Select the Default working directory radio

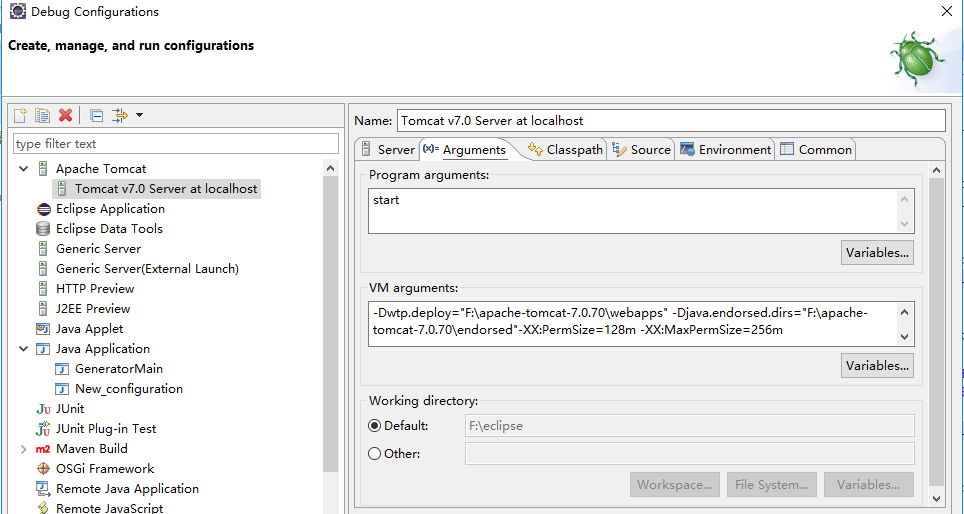[375, 426]
